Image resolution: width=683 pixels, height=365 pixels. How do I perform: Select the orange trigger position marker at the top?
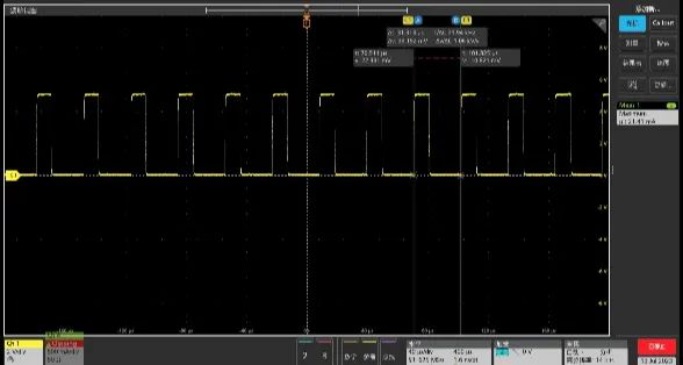[x=307, y=21]
